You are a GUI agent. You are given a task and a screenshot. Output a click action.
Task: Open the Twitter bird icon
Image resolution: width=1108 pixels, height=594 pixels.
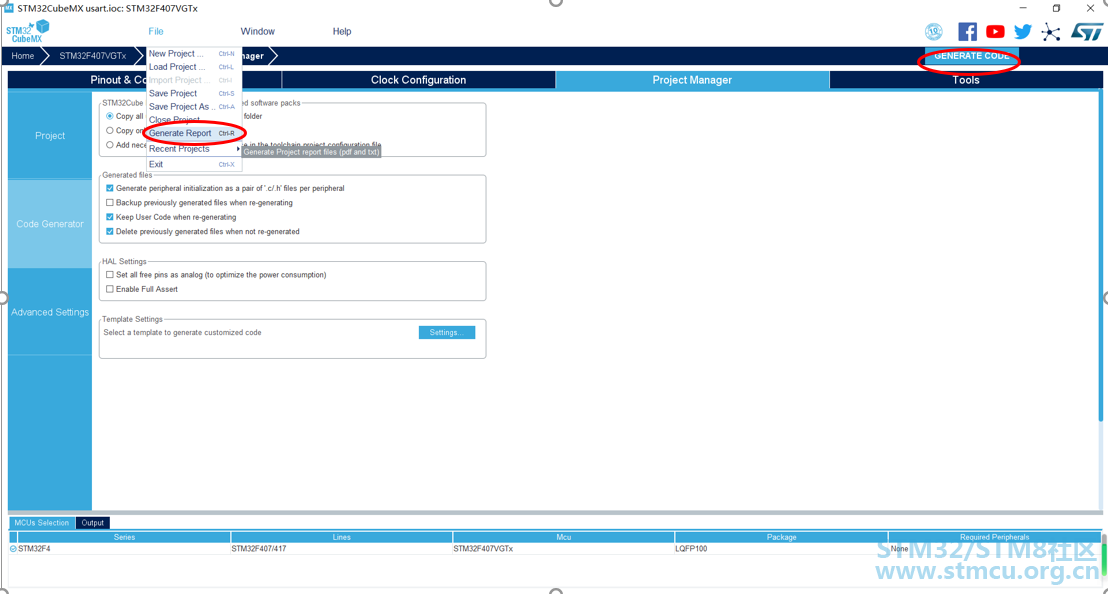pos(1022,32)
